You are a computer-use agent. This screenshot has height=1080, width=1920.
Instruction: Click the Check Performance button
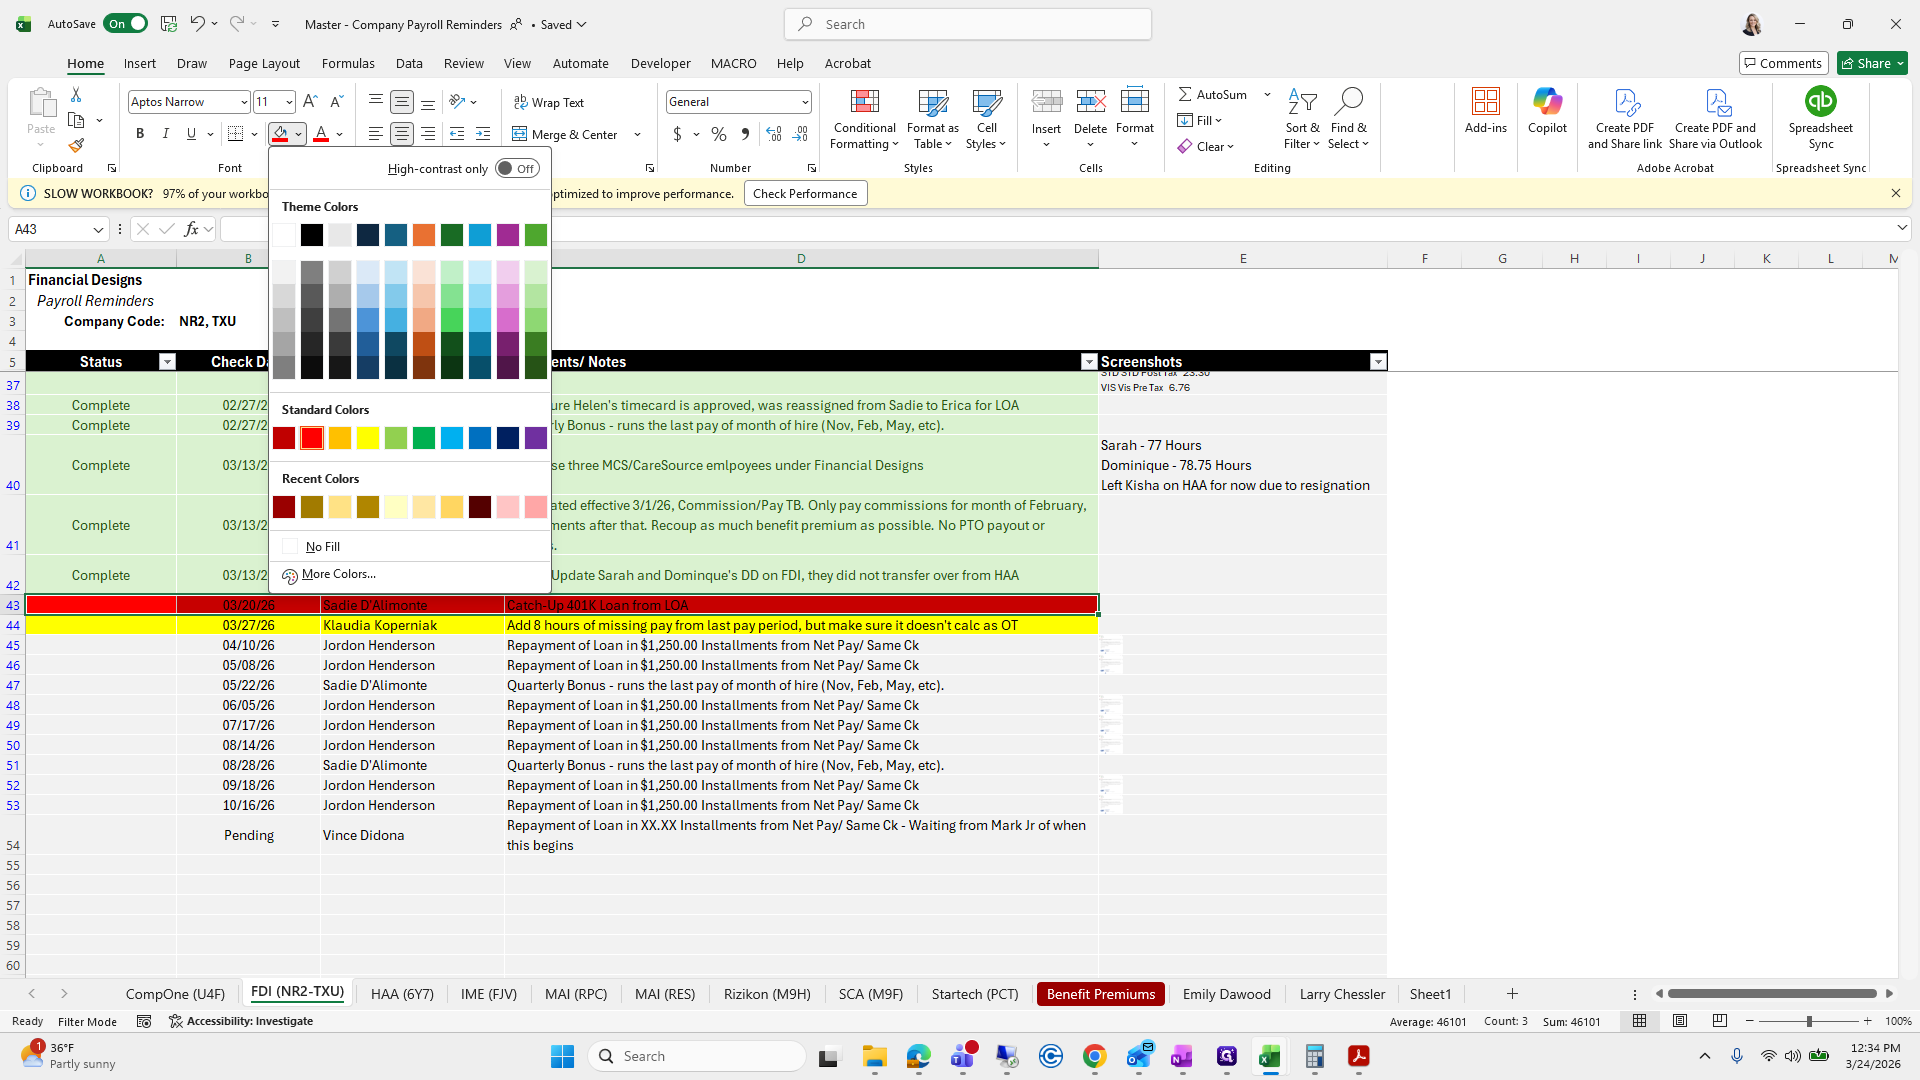[x=805, y=194]
